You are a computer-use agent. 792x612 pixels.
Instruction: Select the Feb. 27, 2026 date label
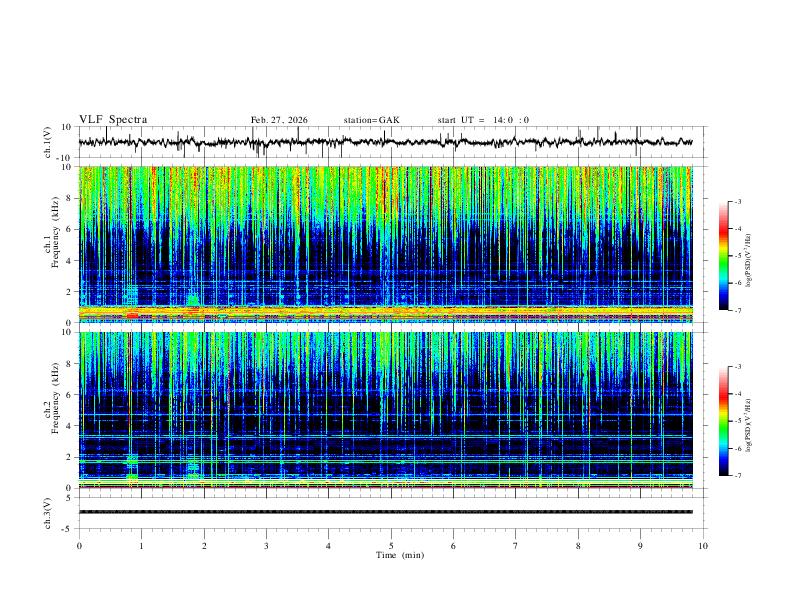click(x=279, y=120)
